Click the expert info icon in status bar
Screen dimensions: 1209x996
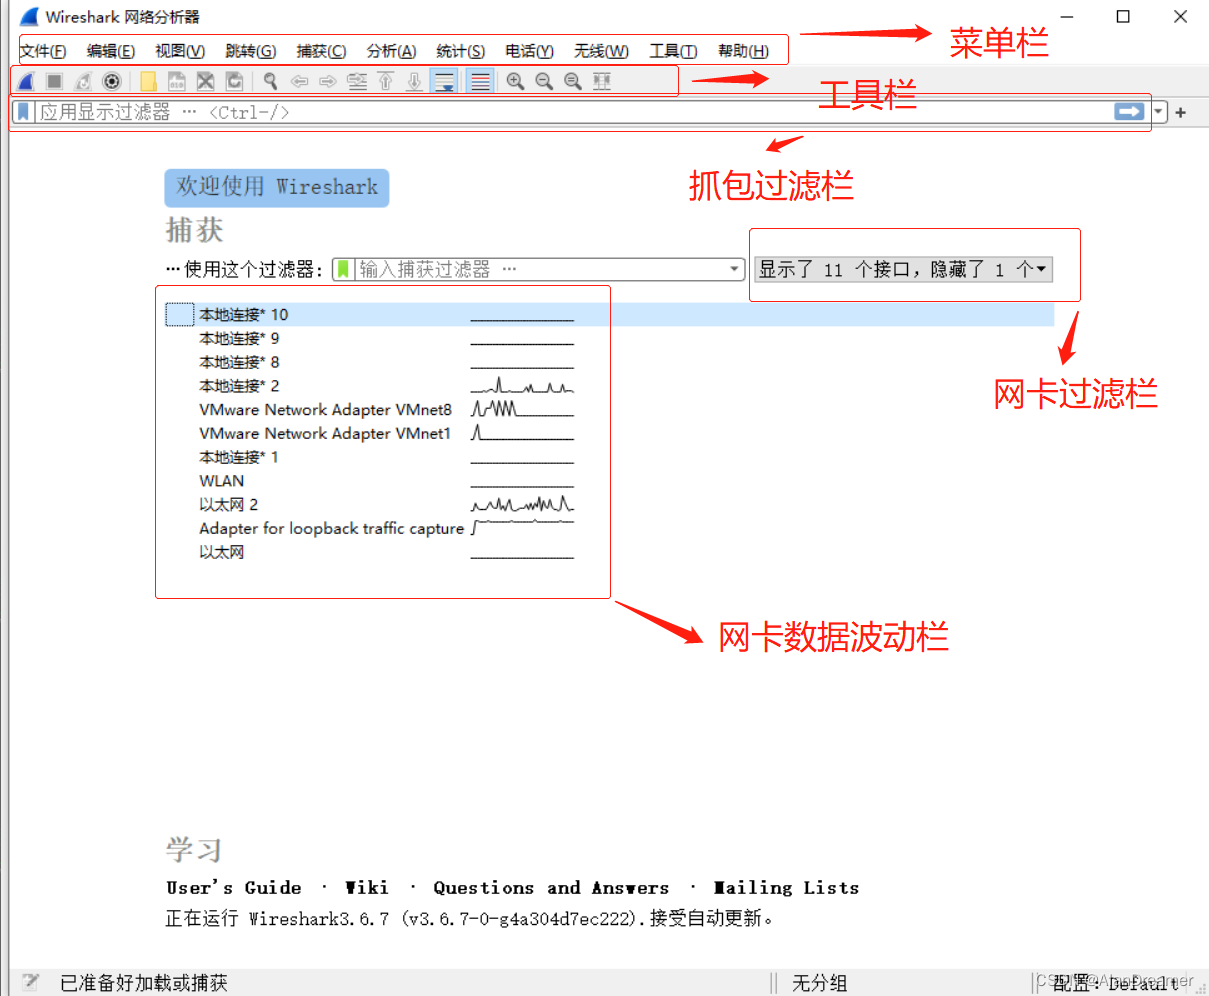pos(31,982)
